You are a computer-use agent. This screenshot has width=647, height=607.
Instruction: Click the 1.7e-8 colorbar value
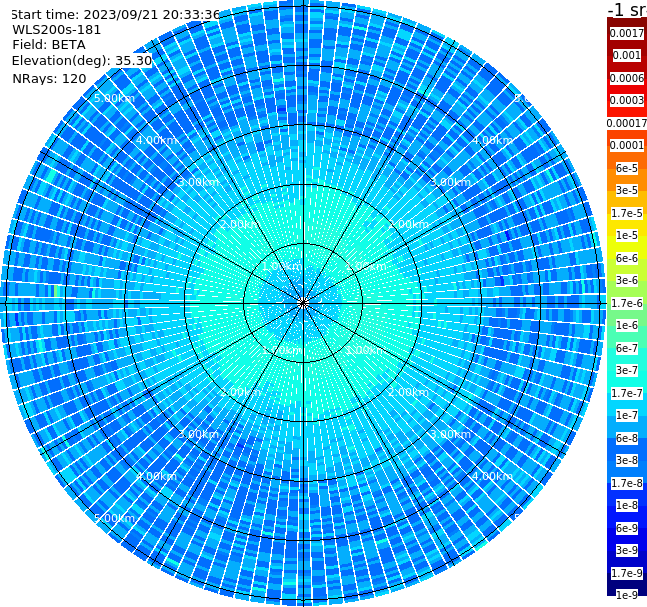point(627,483)
